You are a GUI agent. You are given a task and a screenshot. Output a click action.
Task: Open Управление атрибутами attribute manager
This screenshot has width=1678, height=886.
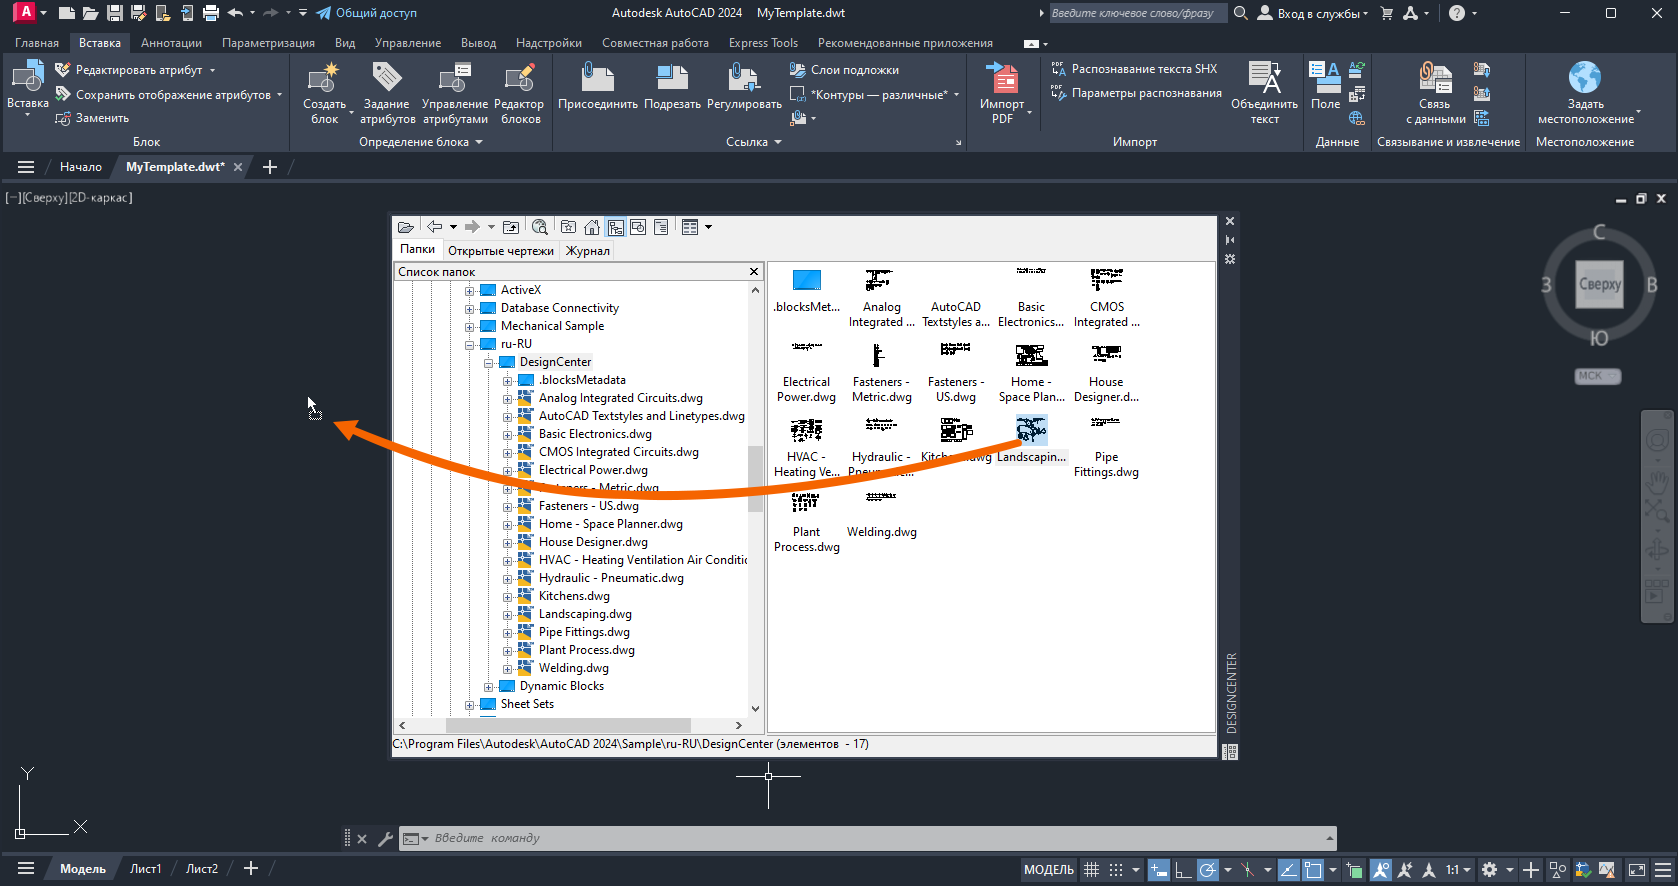coord(455,93)
